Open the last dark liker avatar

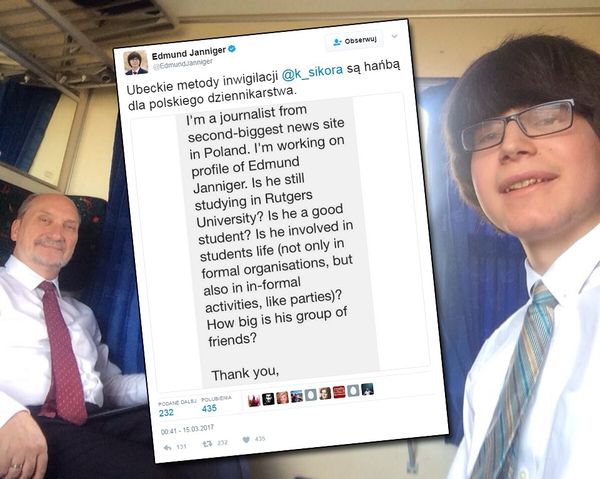(367, 389)
